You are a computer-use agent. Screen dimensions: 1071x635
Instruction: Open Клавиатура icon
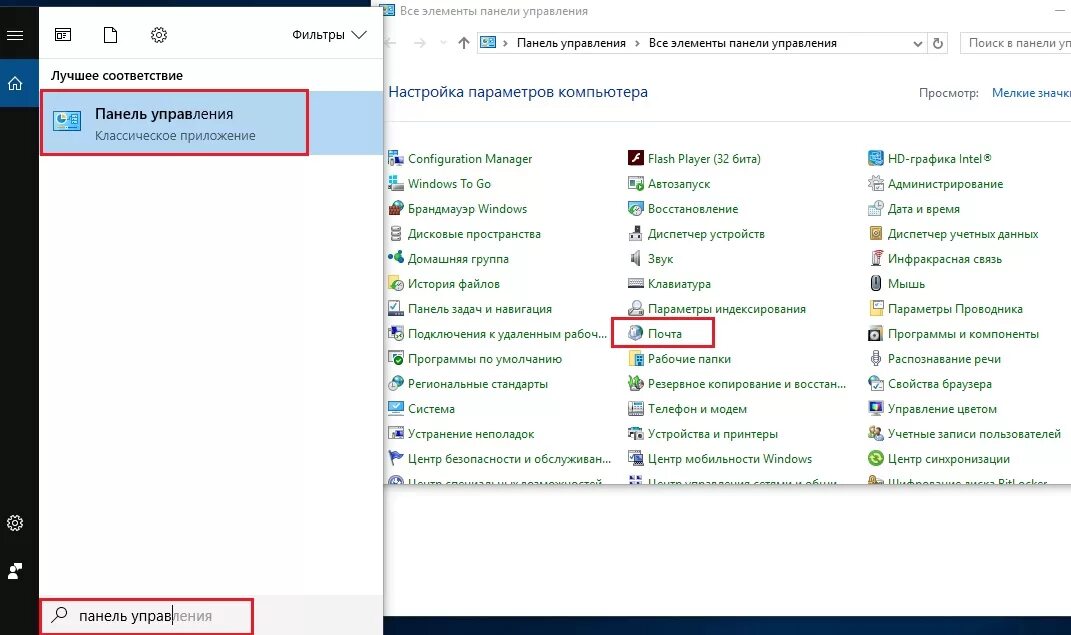point(635,283)
